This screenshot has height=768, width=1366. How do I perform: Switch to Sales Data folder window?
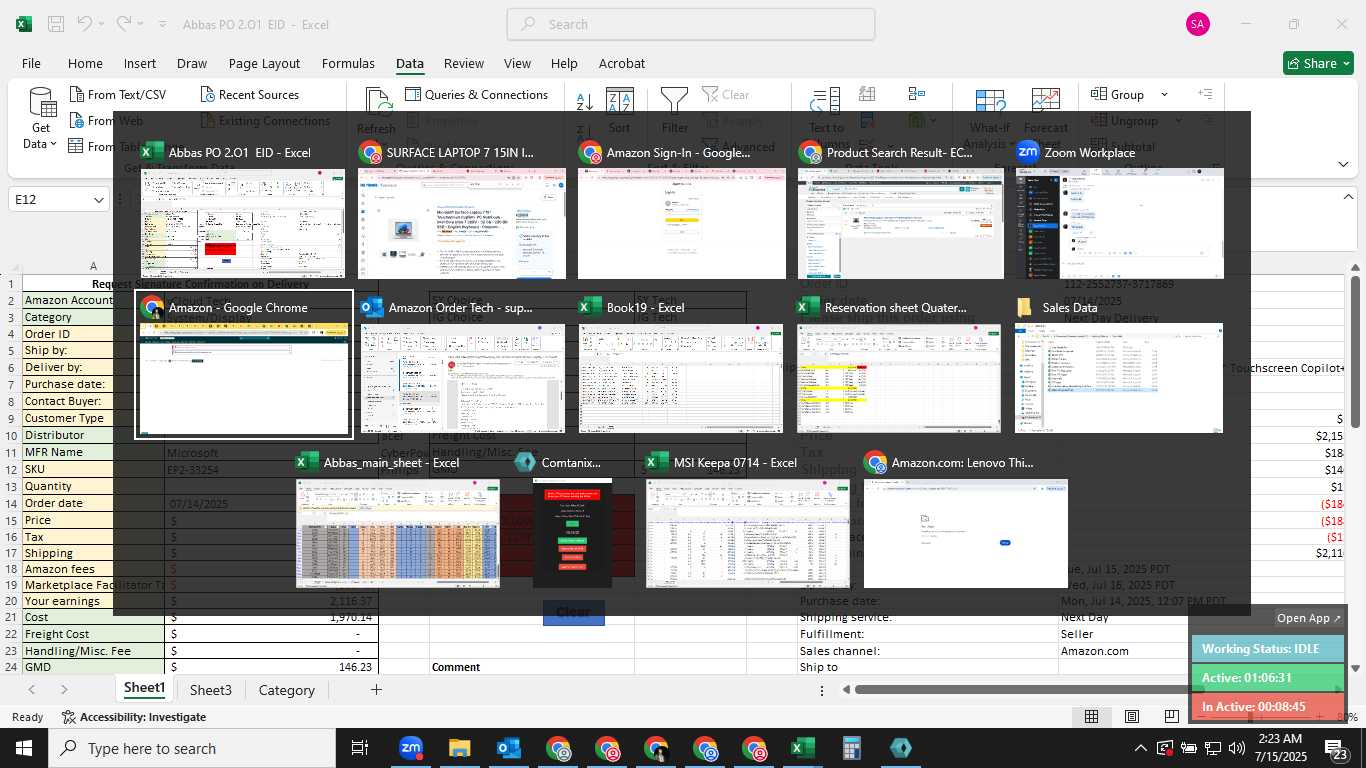1118,365
